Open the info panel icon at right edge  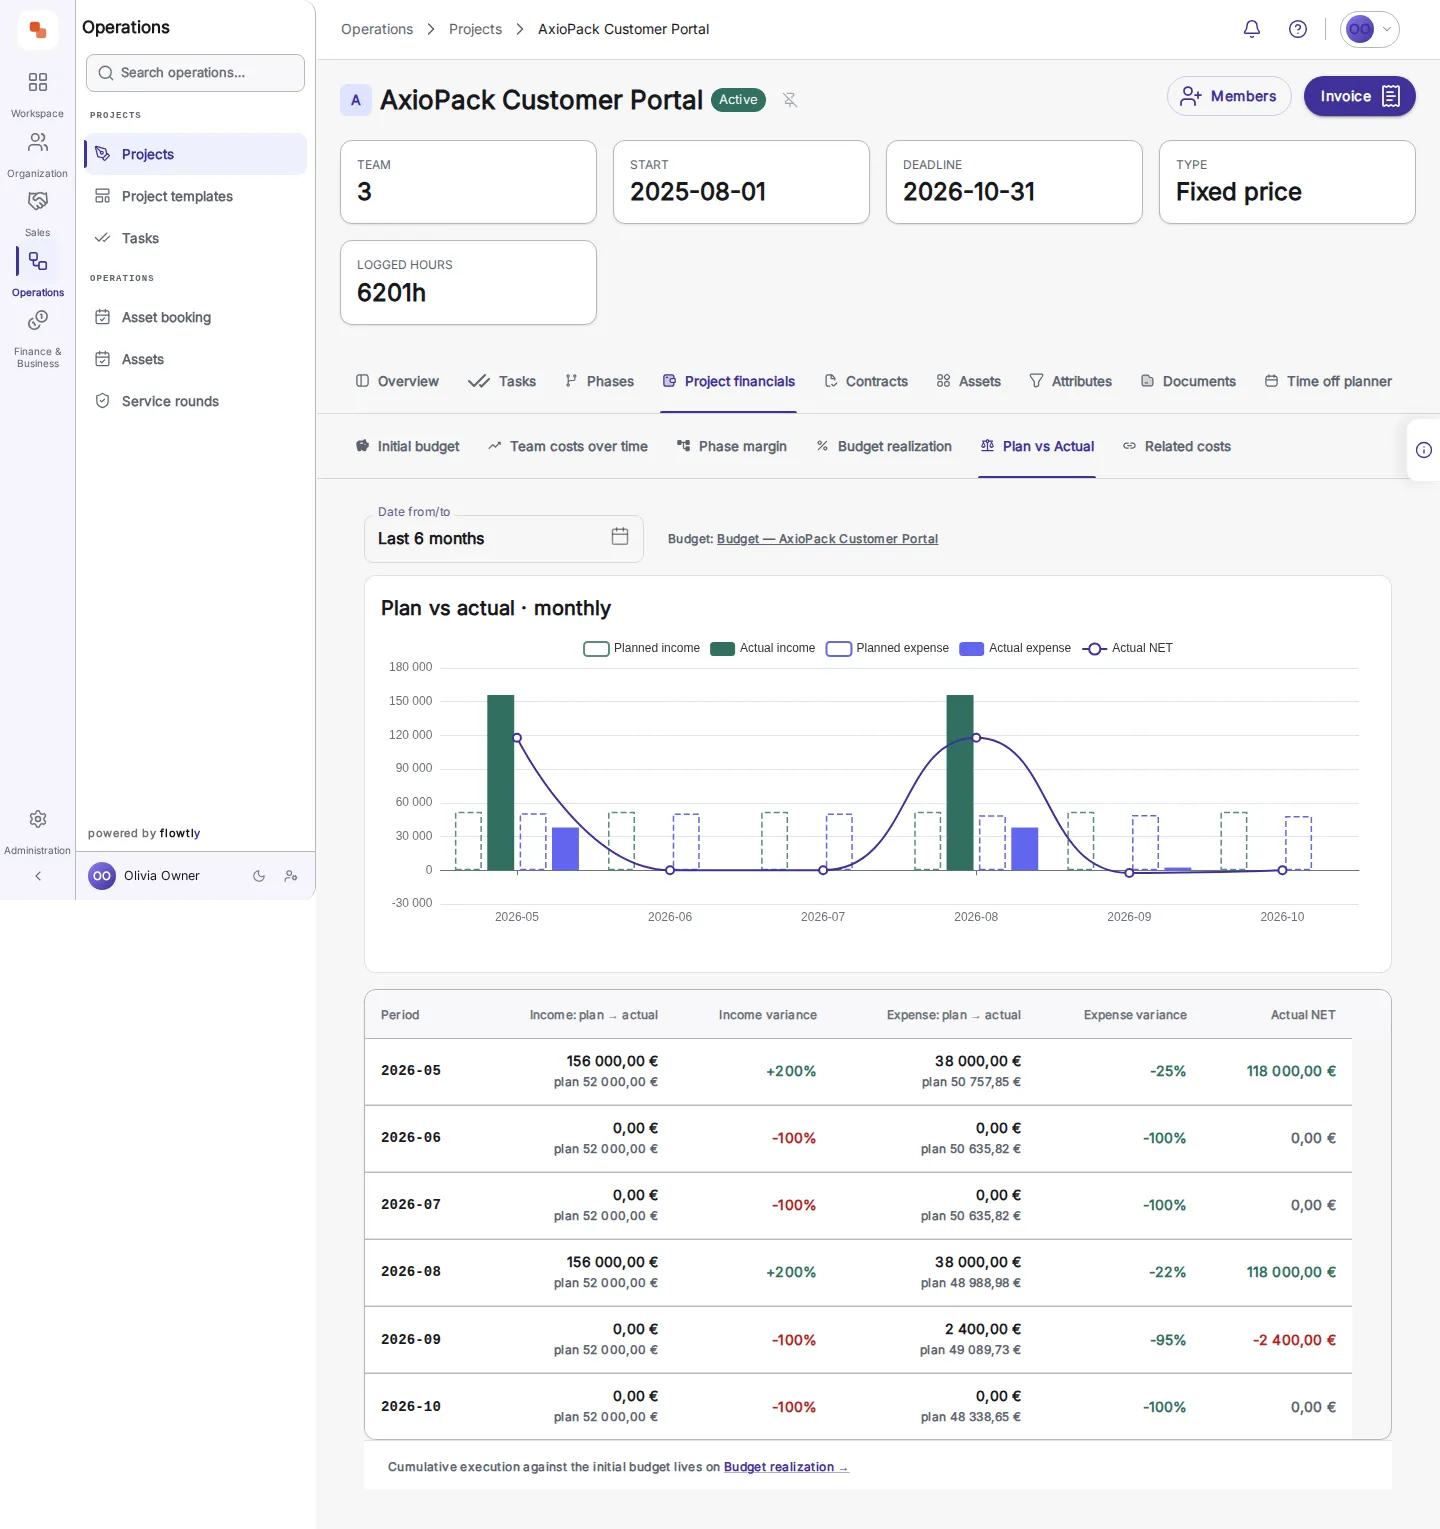point(1424,450)
